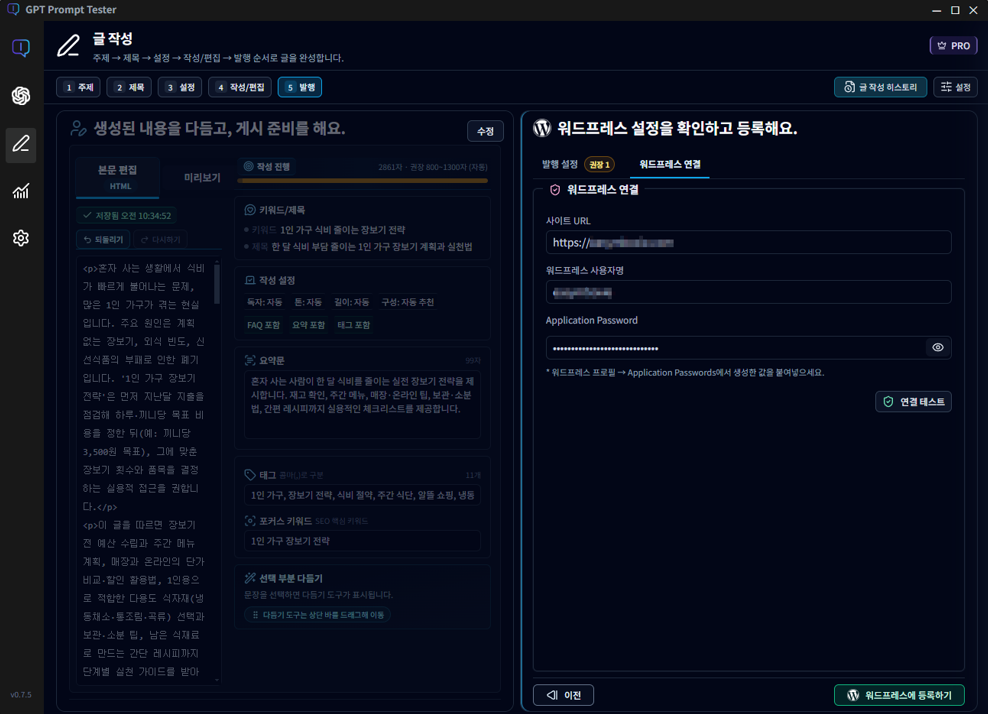Open the settings gear in the sidebar

click(20, 237)
